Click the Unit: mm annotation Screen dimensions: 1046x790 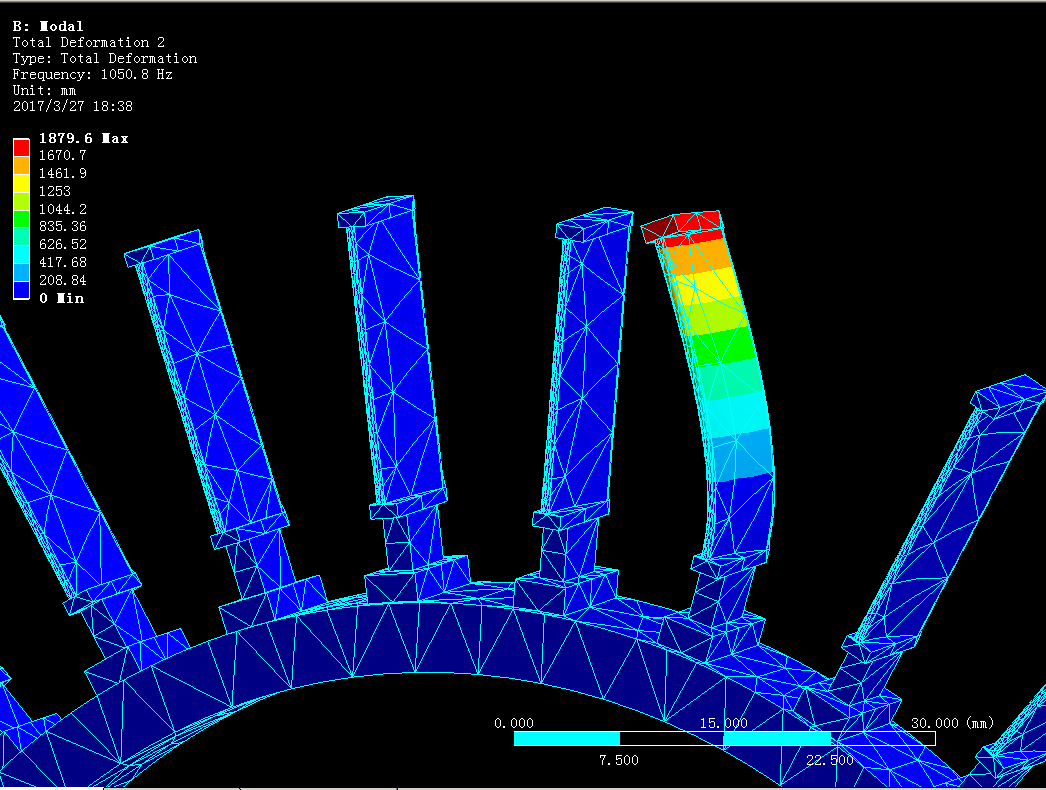pyautogui.click(x=43, y=90)
